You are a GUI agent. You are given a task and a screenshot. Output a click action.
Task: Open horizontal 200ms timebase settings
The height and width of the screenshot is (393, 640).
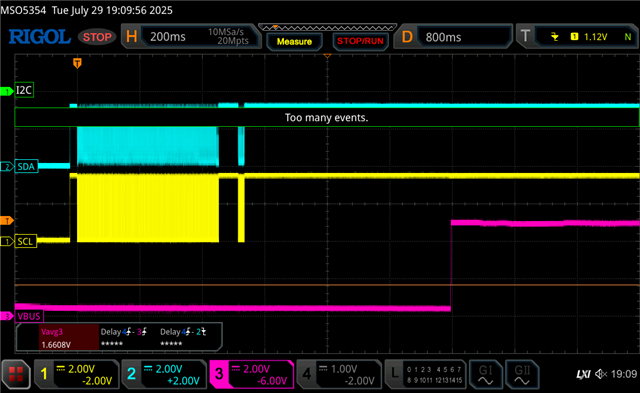tap(191, 36)
